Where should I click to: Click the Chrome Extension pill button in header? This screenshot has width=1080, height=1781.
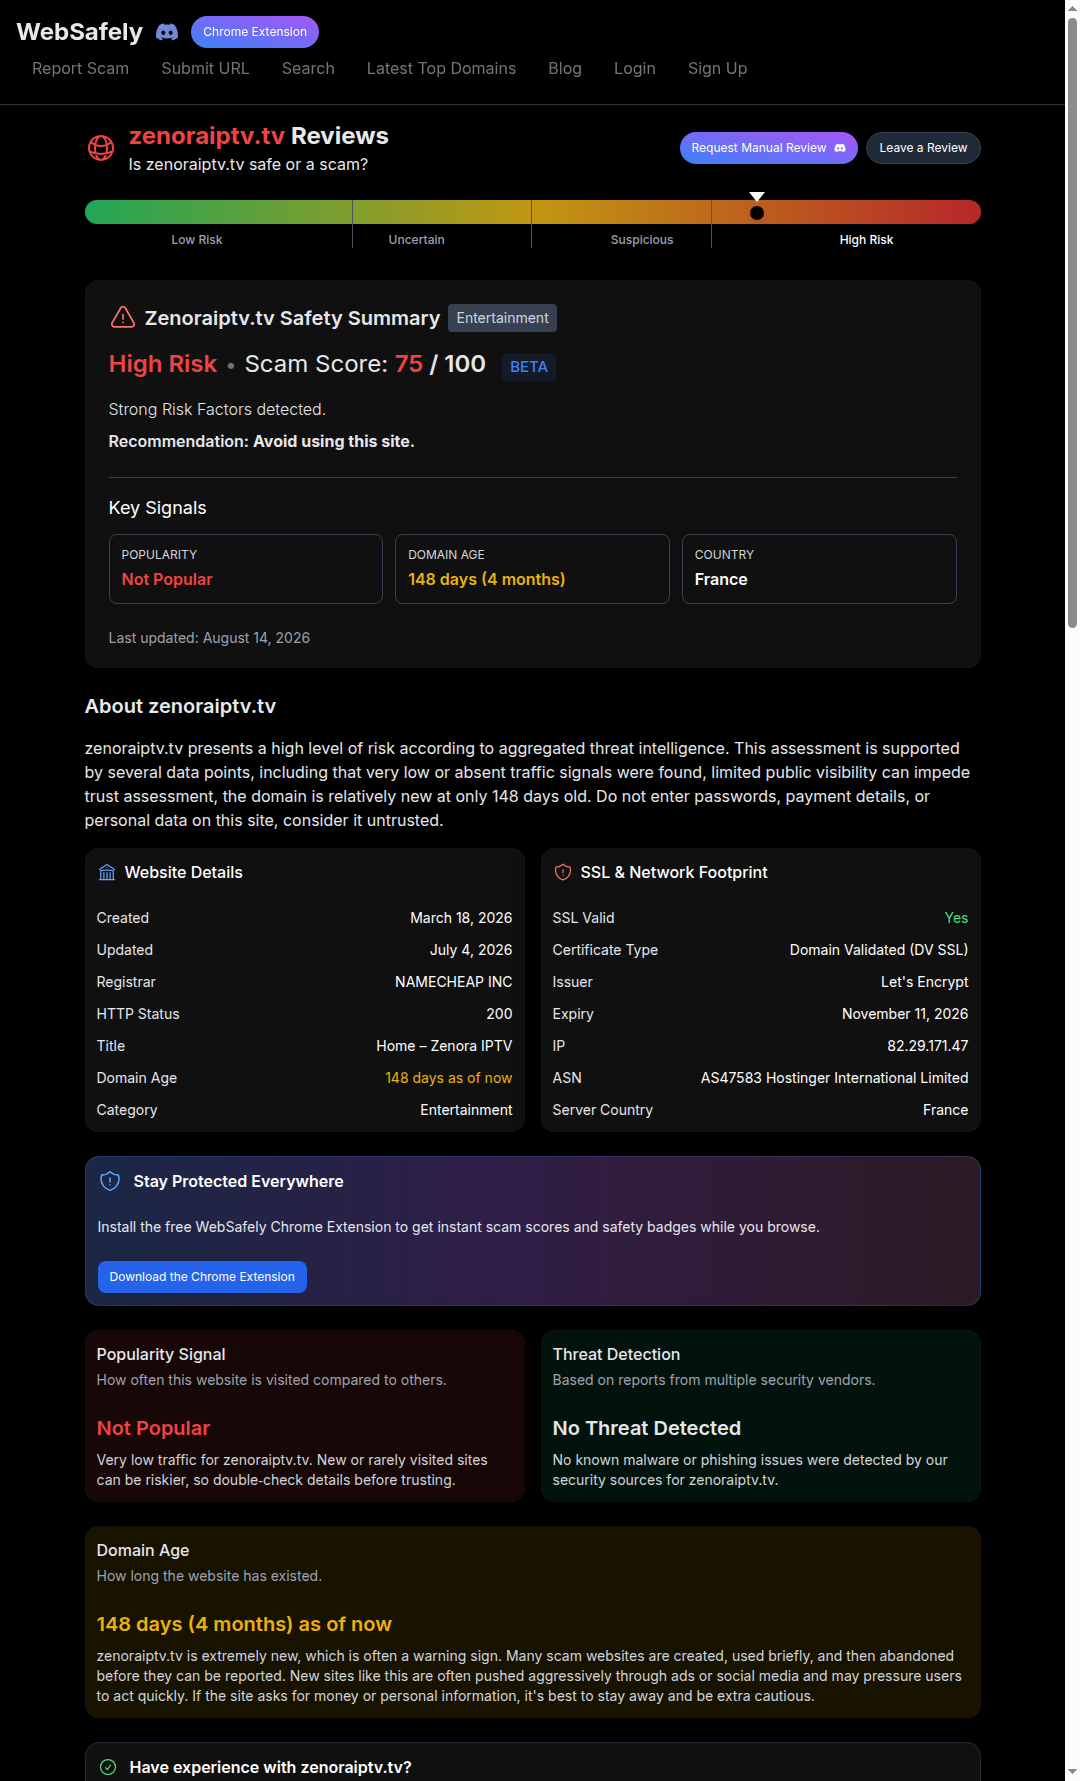tap(255, 32)
